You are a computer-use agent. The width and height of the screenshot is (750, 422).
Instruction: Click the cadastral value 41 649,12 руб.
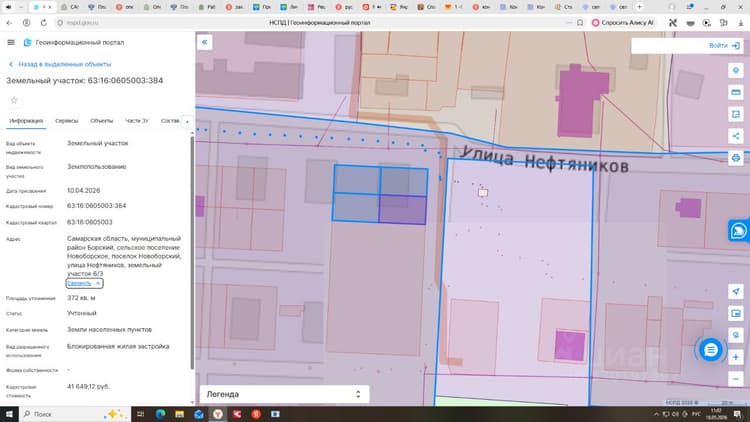tap(88, 387)
